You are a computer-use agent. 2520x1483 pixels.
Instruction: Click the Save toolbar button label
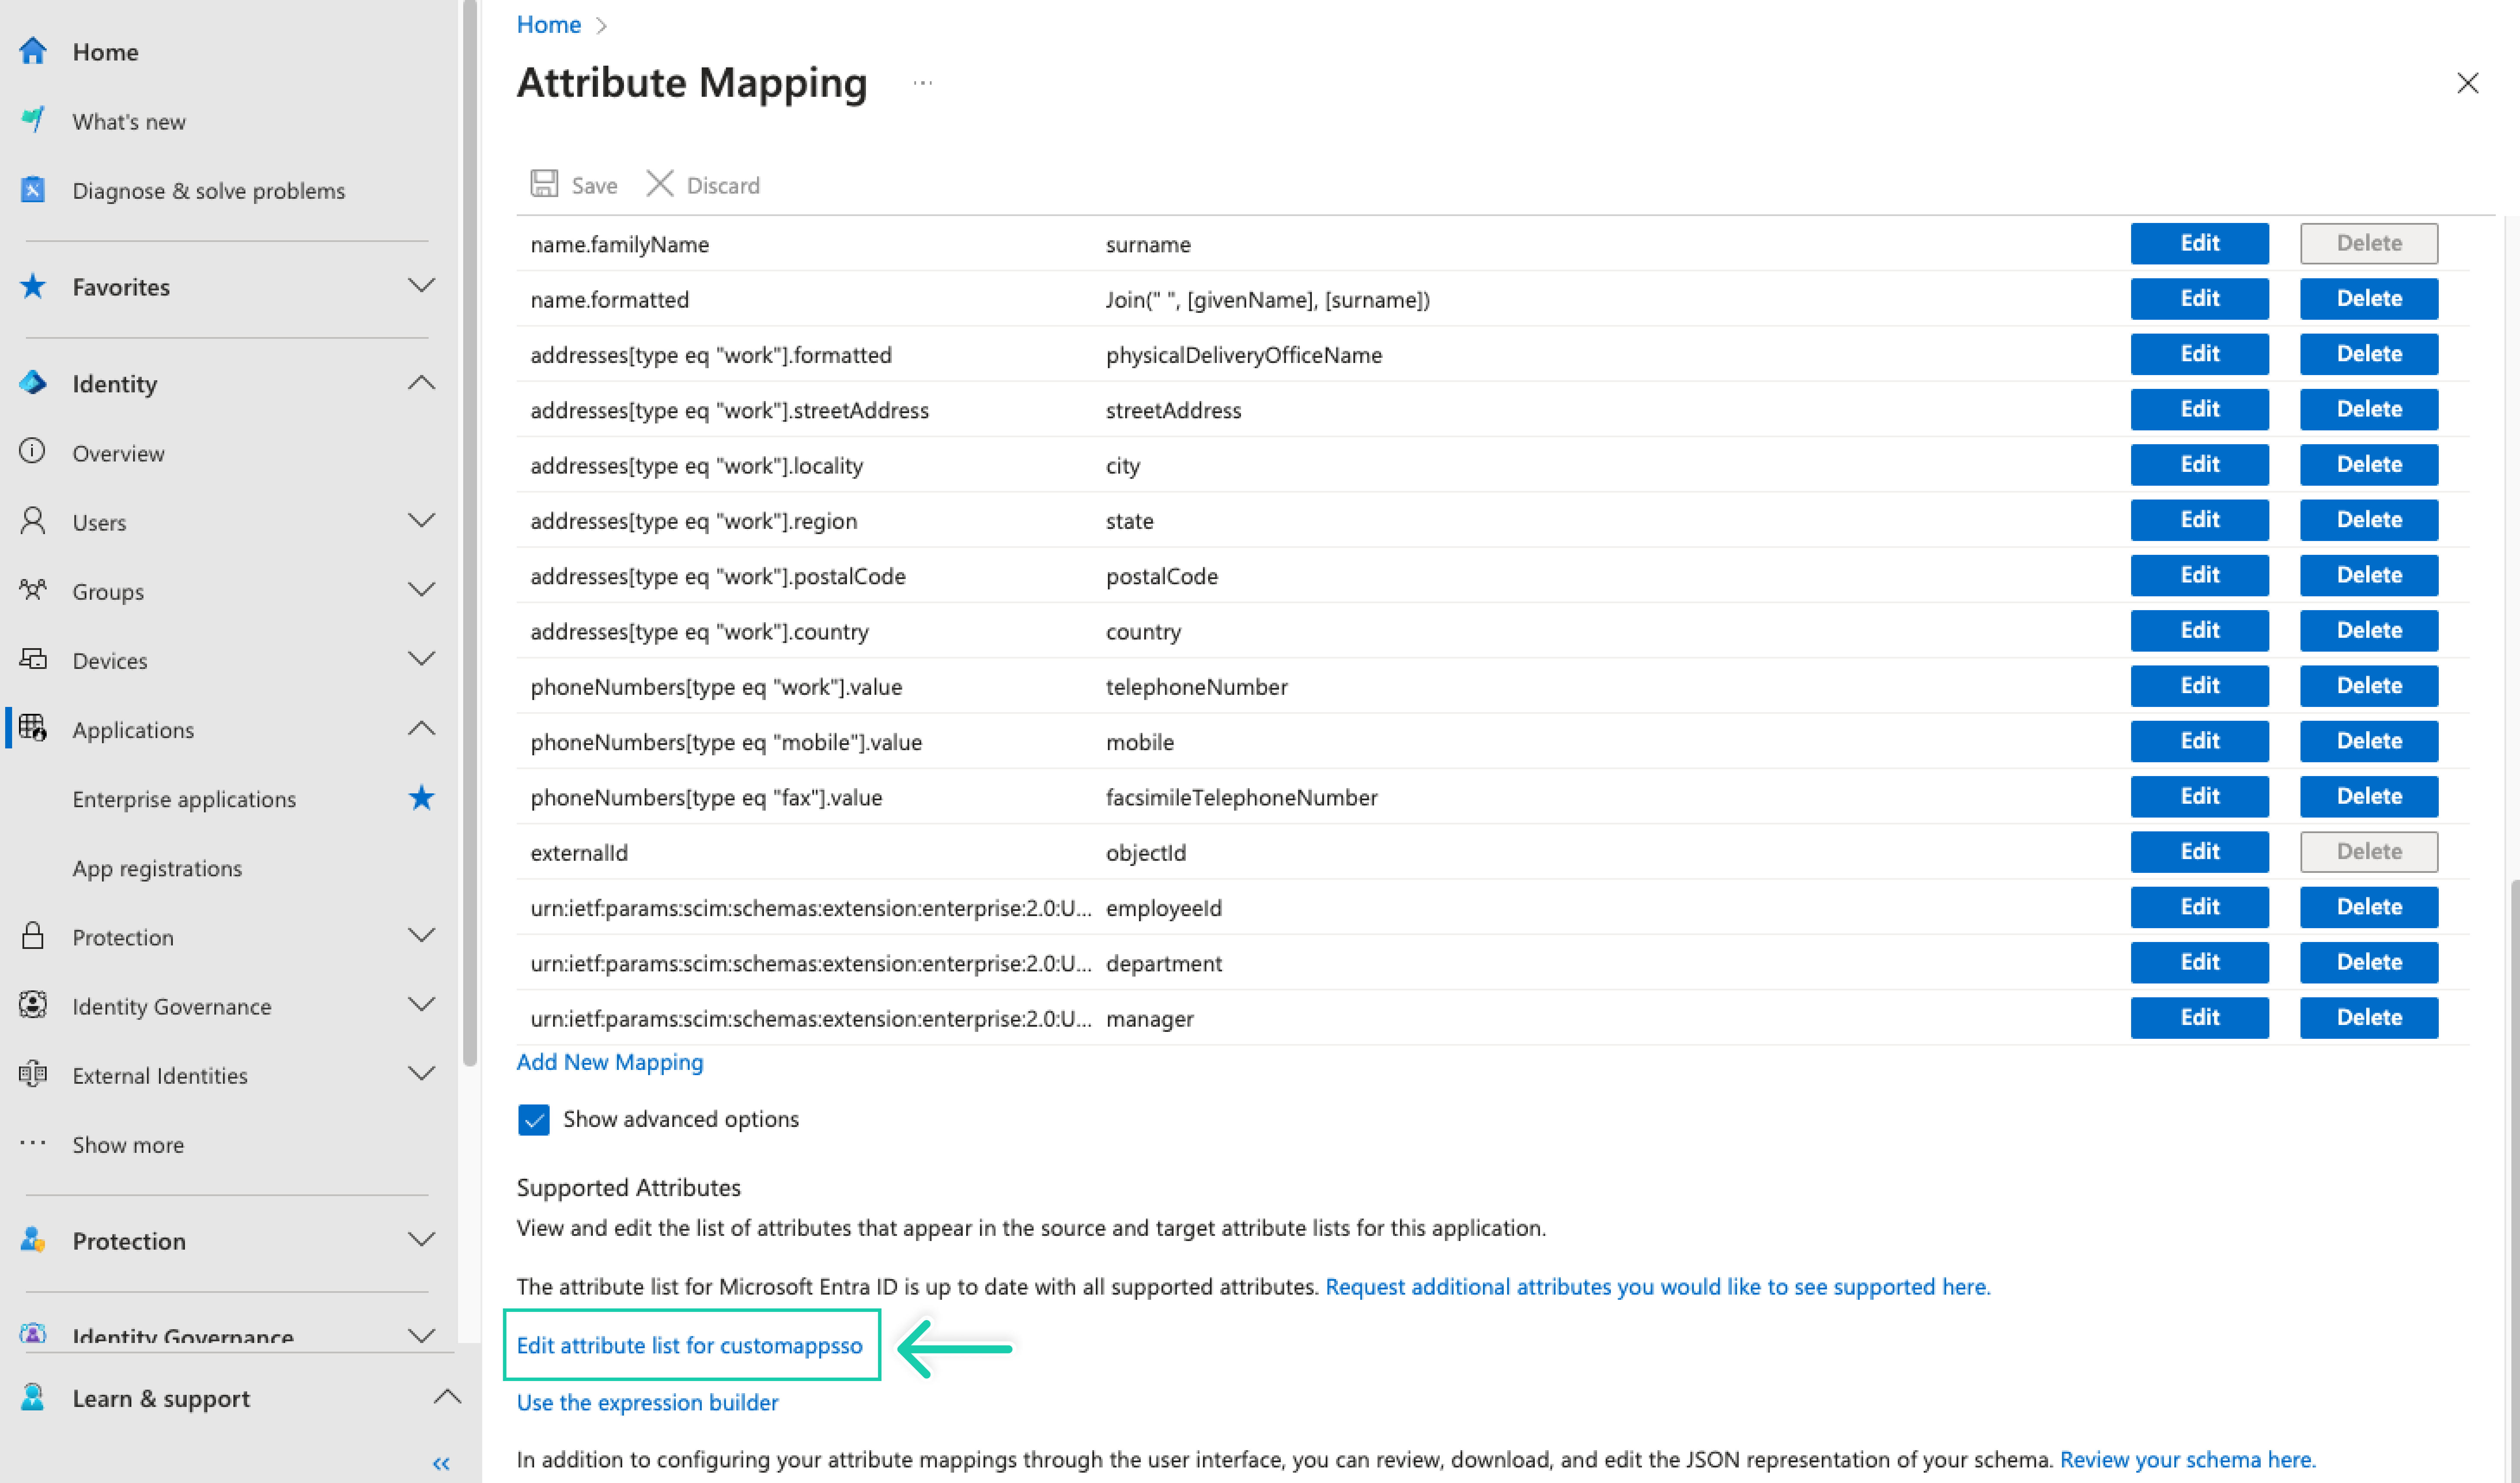click(594, 185)
